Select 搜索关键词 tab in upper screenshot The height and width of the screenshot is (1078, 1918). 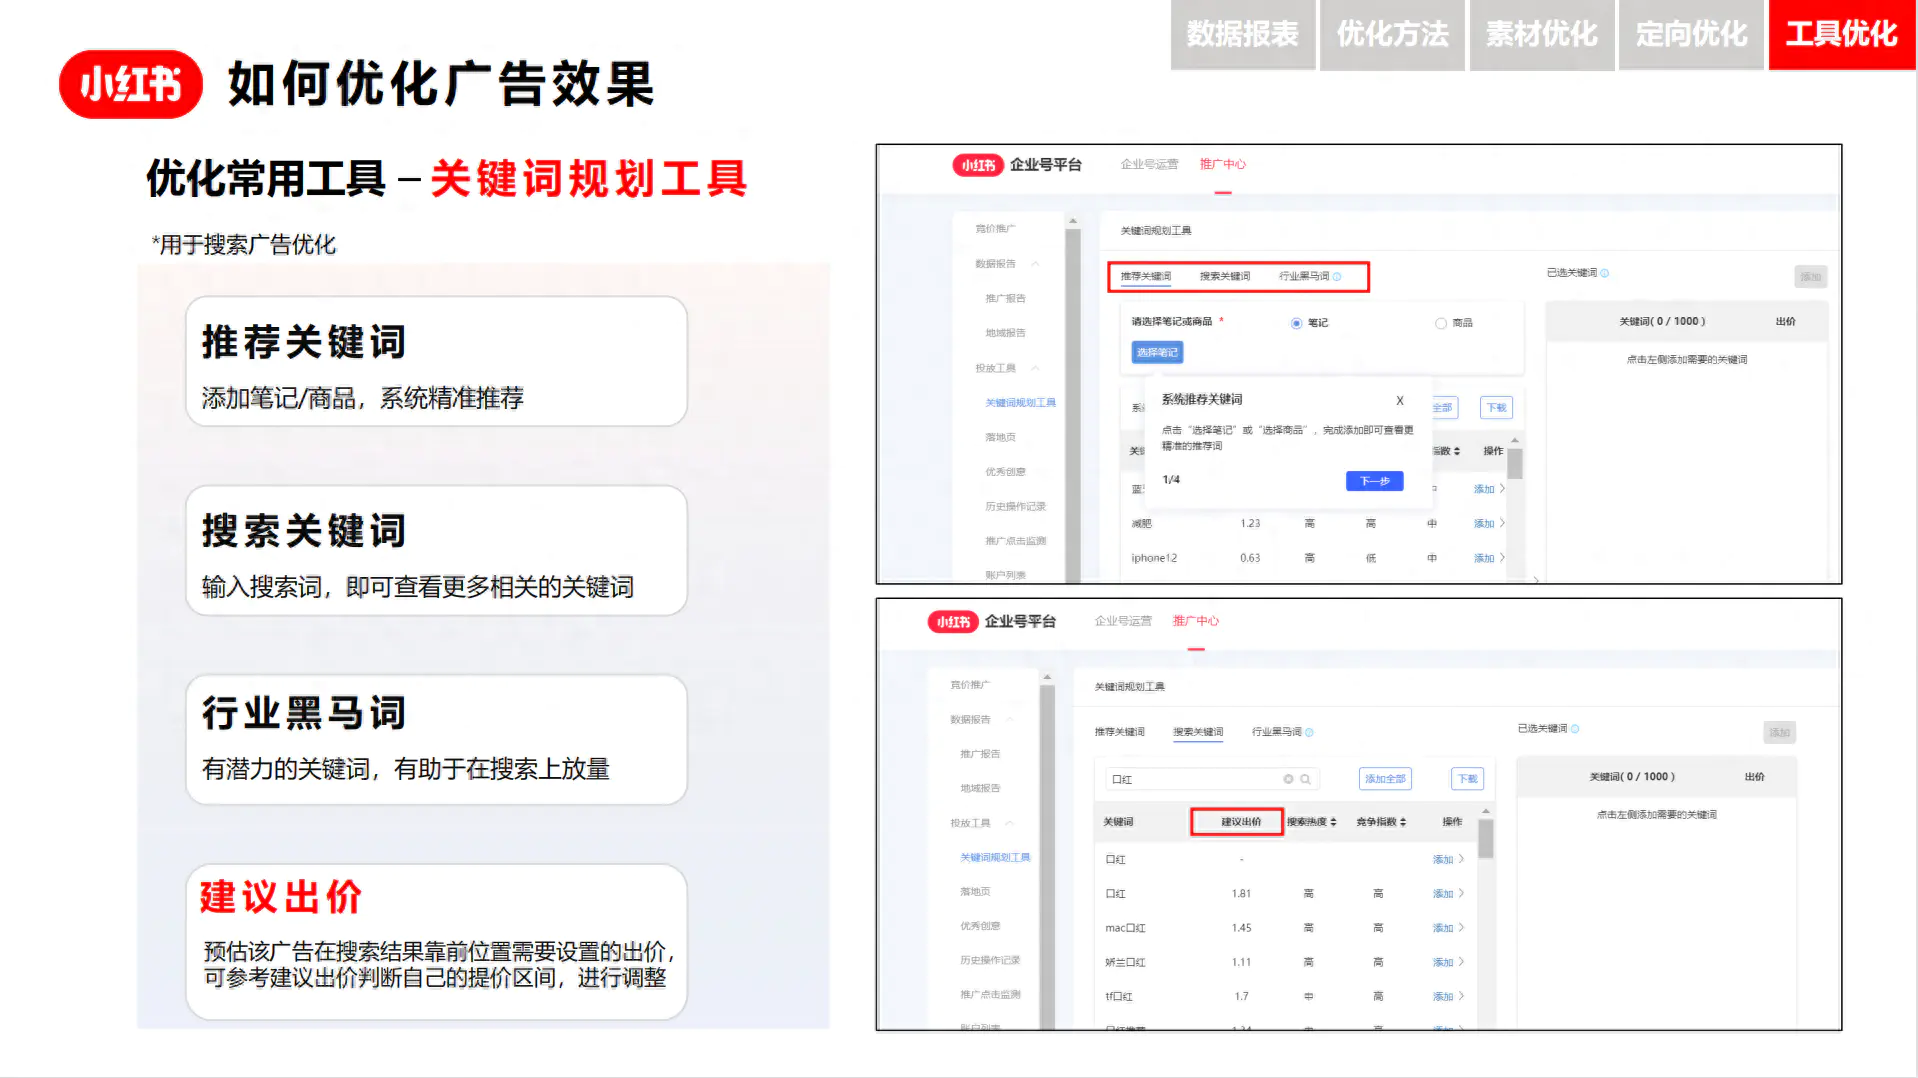1225,277
